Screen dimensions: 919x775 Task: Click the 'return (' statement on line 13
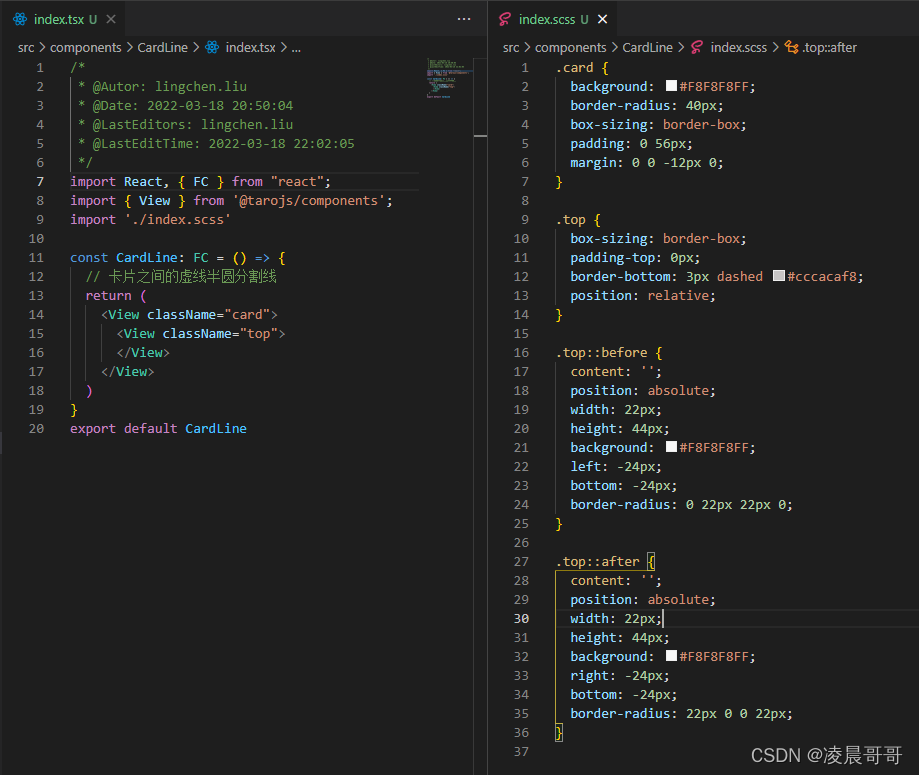[116, 295]
